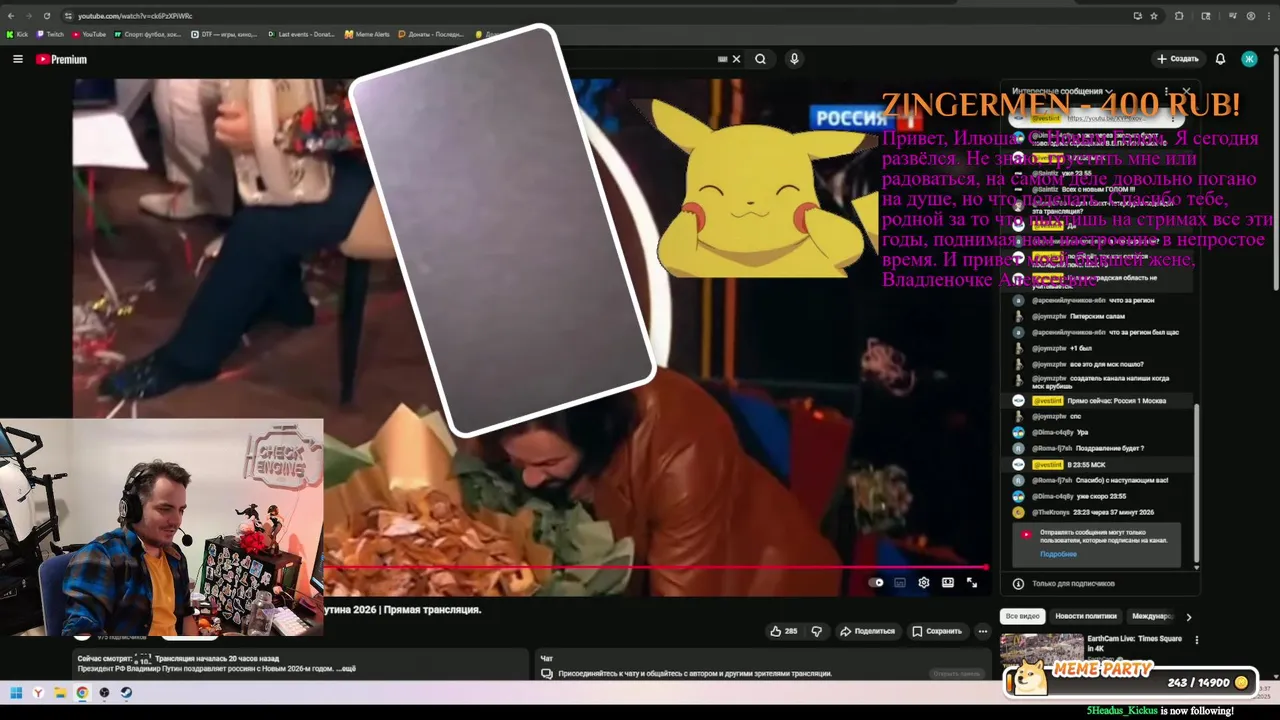Click the Поделиться share button
The height and width of the screenshot is (720, 1280).
tap(867, 631)
